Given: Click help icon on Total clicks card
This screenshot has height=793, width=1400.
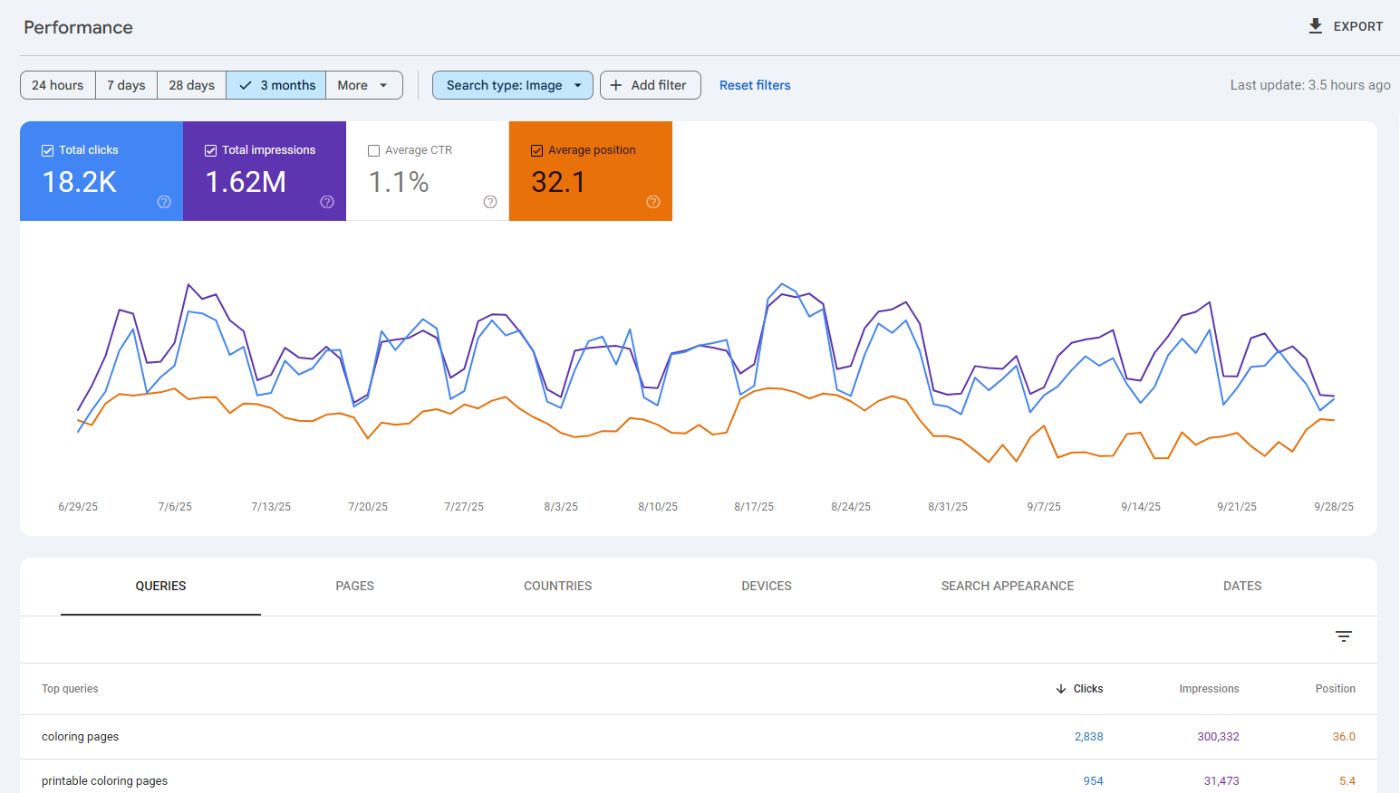Looking at the screenshot, I should (164, 202).
